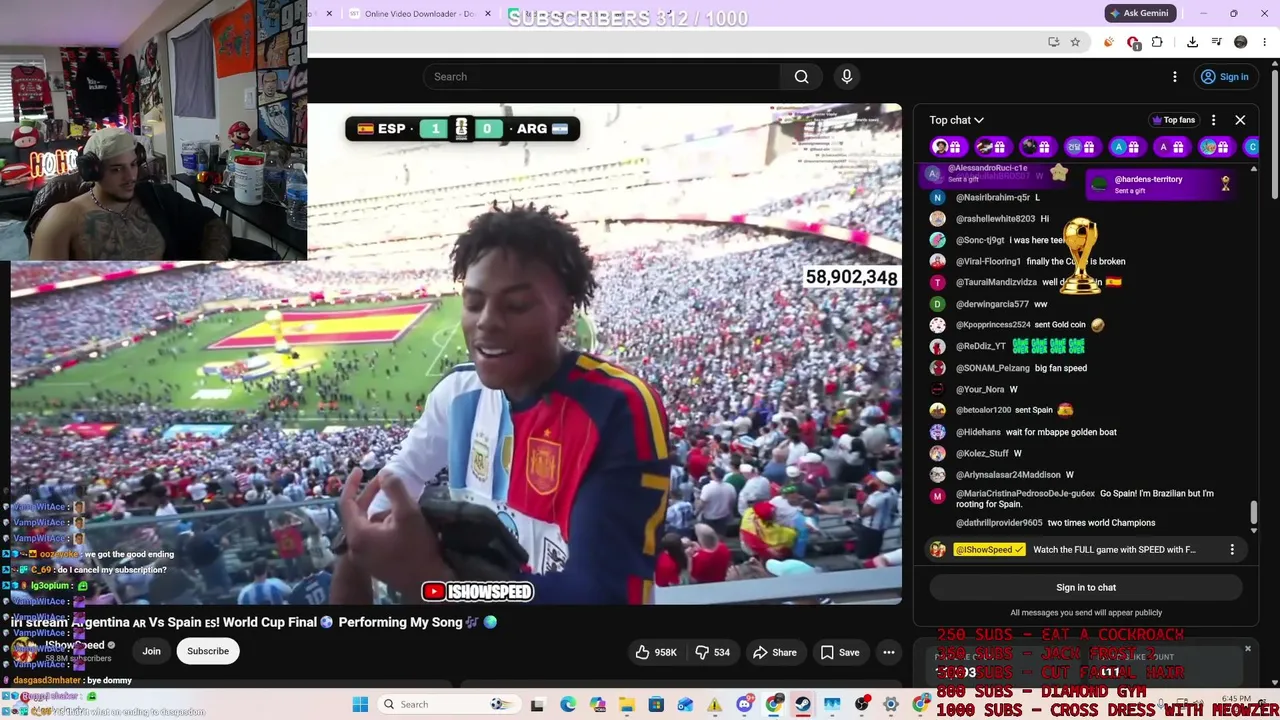1280x720 pixels.
Task: Open @hardens-territory sent a gift message
Action: click(1160, 184)
